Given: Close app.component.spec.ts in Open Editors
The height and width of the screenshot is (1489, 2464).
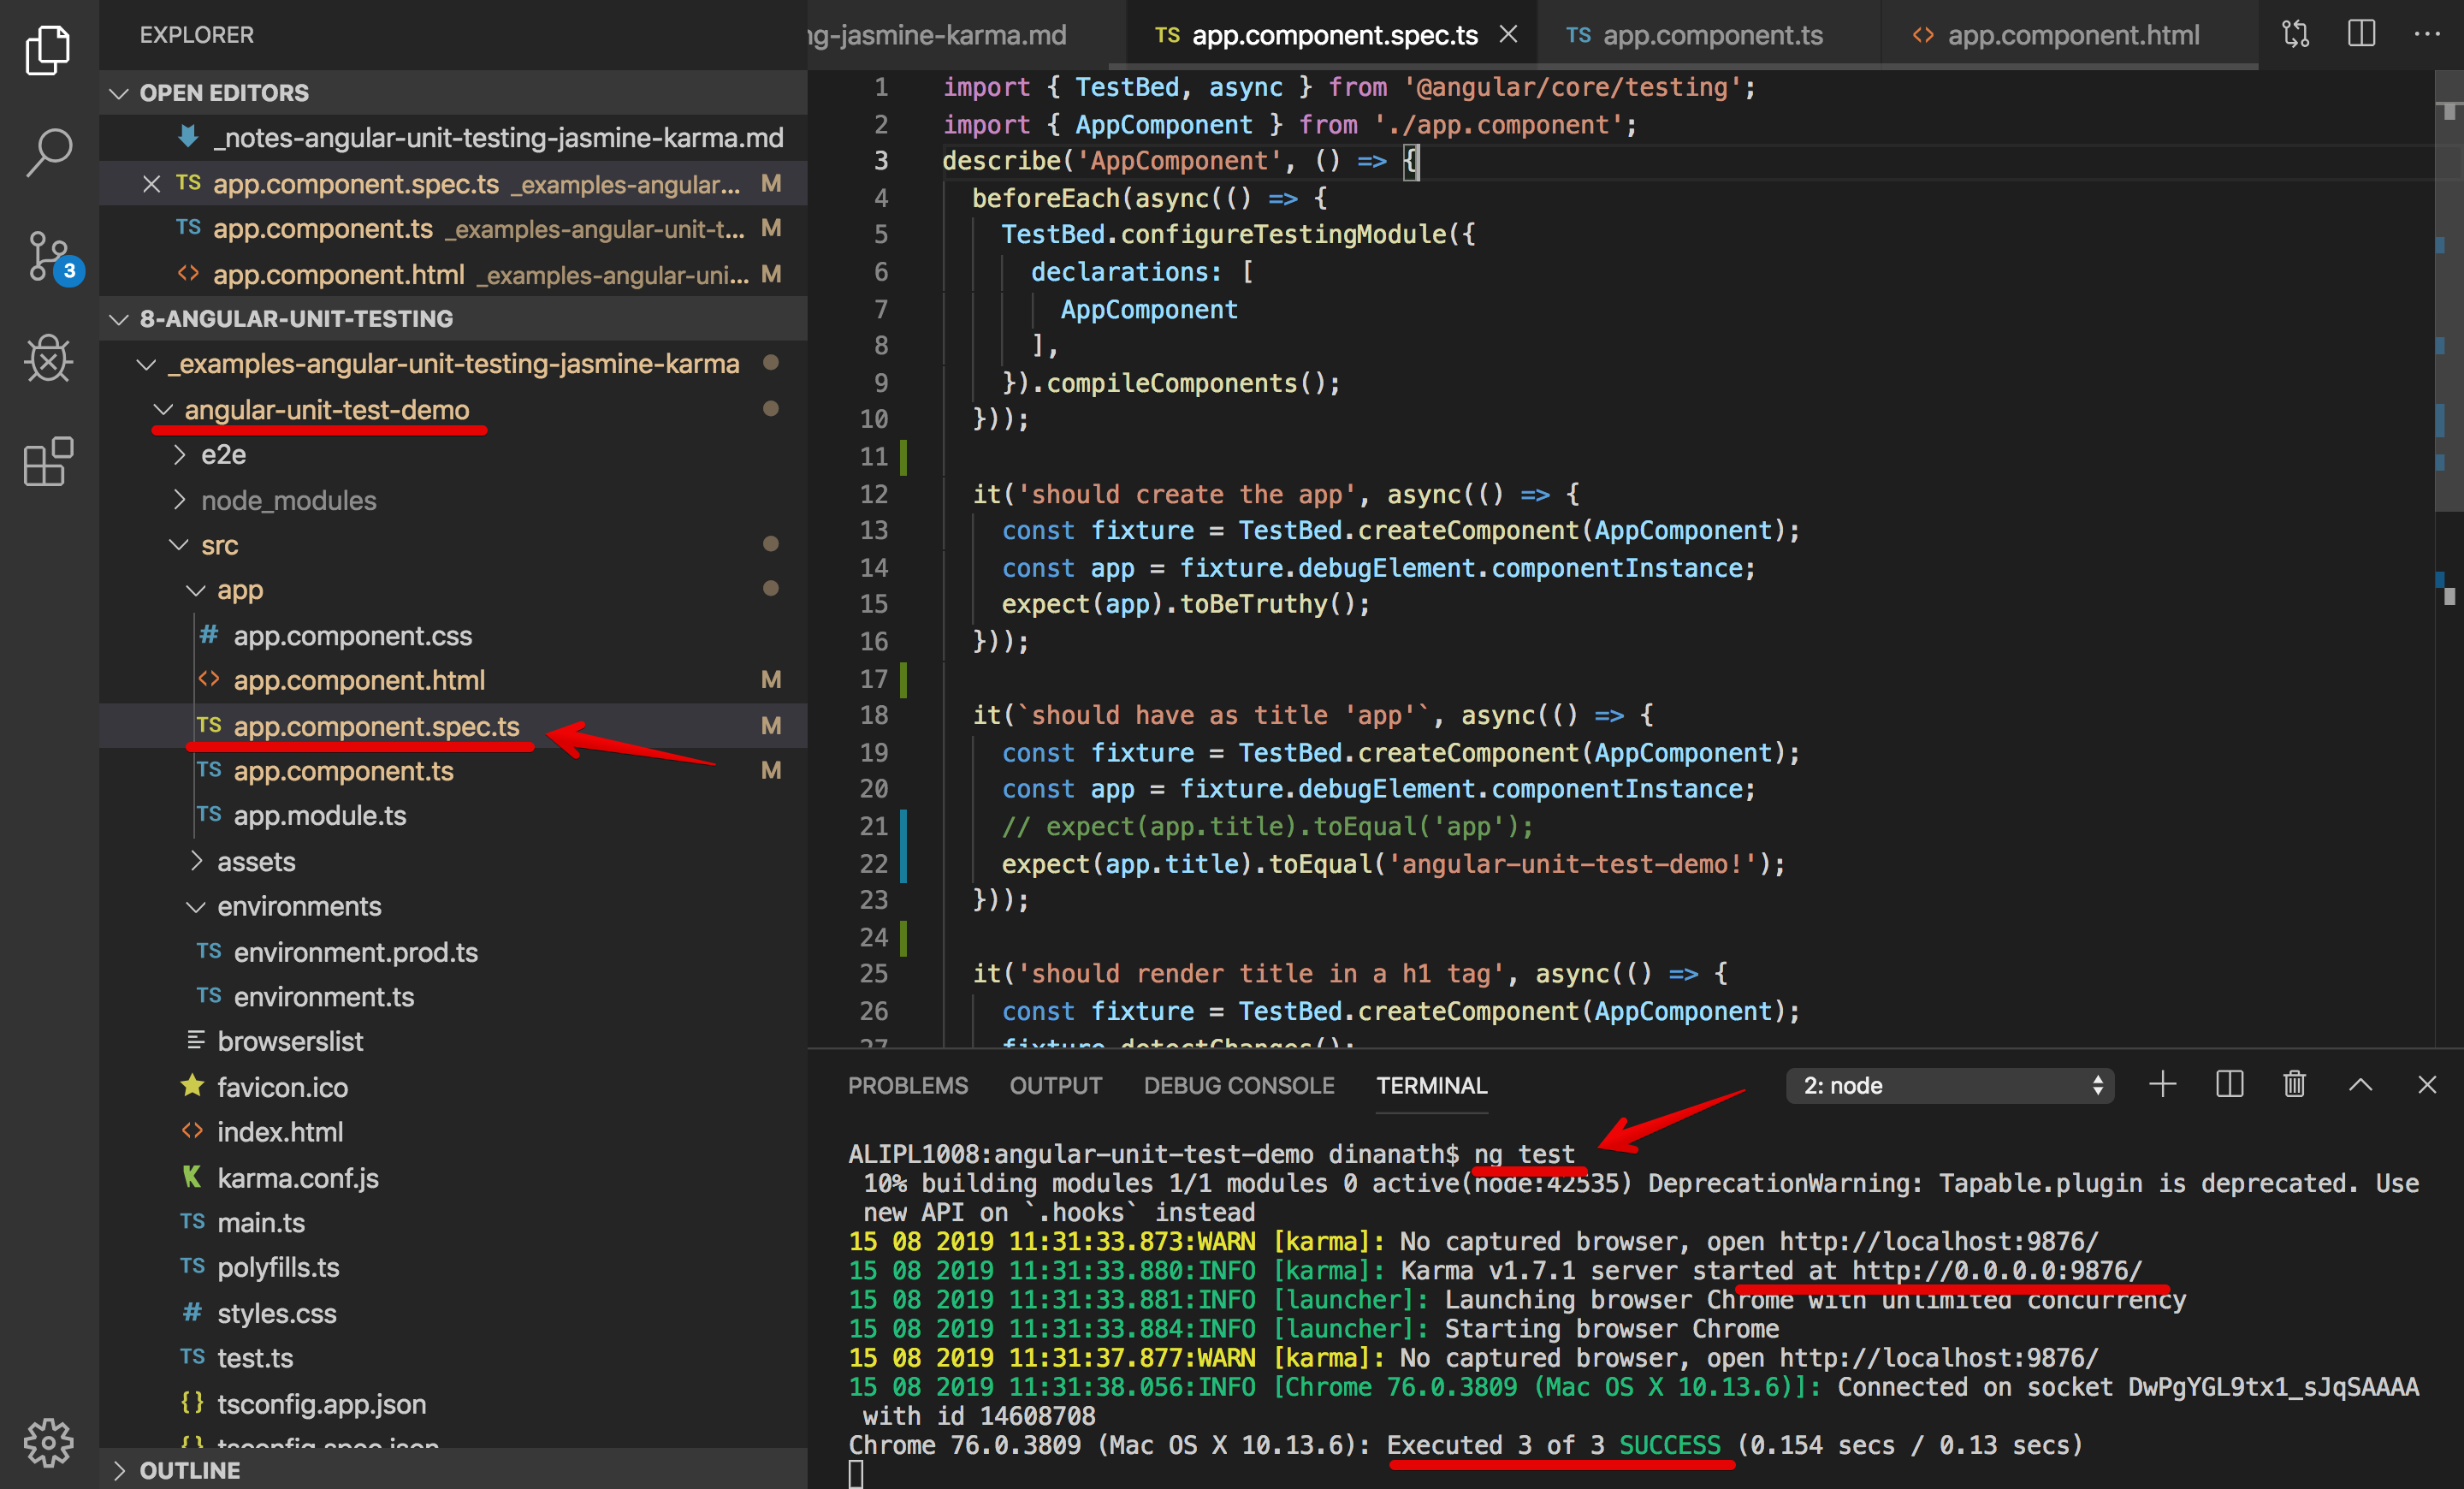Looking at the screenshot, I should 152,184.
